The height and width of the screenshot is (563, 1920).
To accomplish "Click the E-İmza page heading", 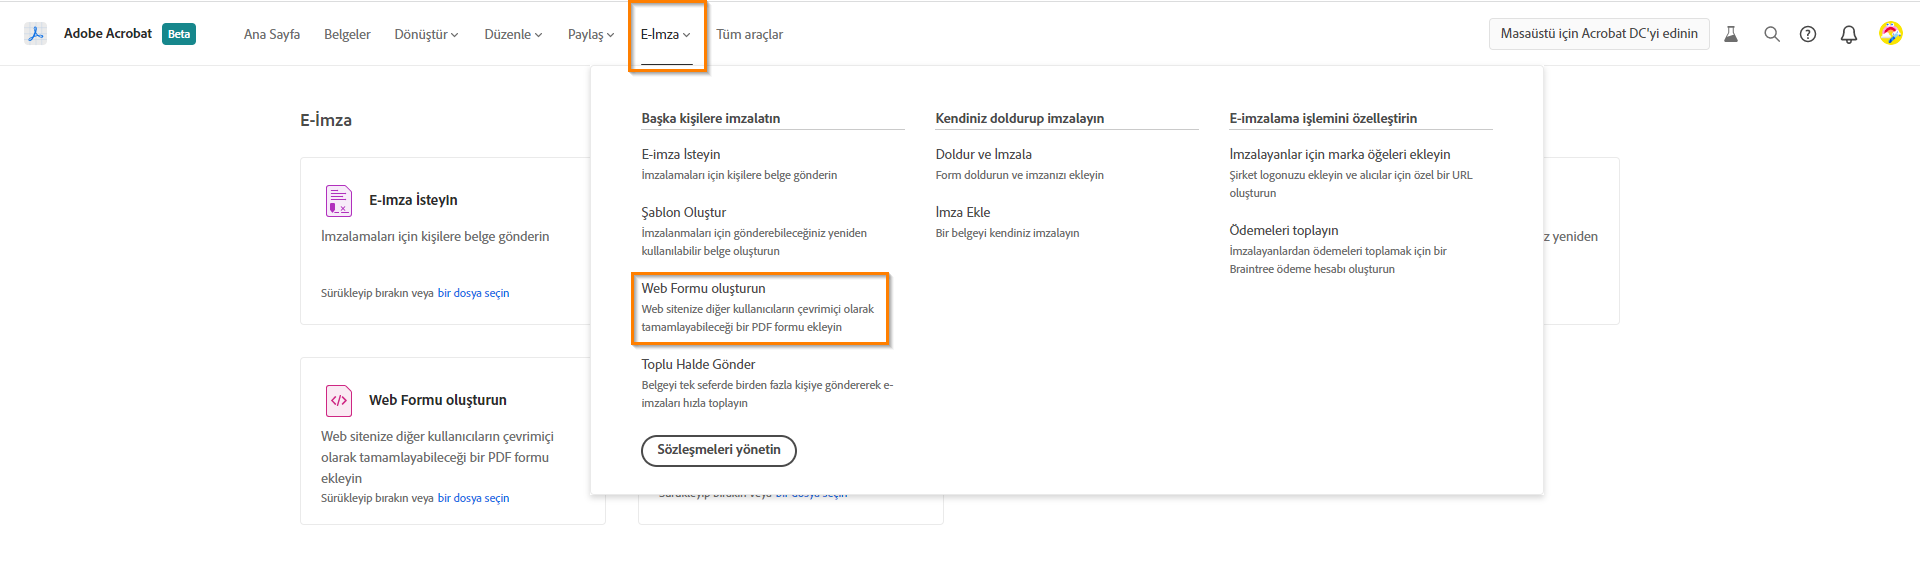I will tap(326, 120).
